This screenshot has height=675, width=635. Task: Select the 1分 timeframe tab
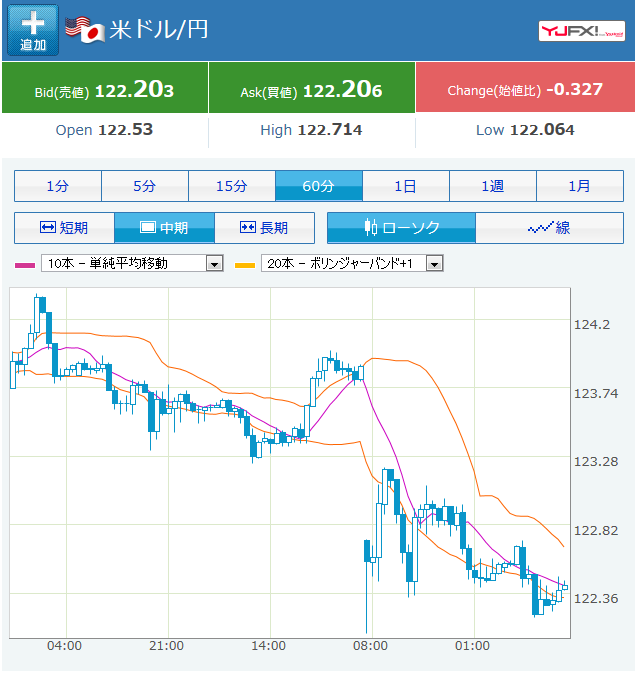click(58, 186)
